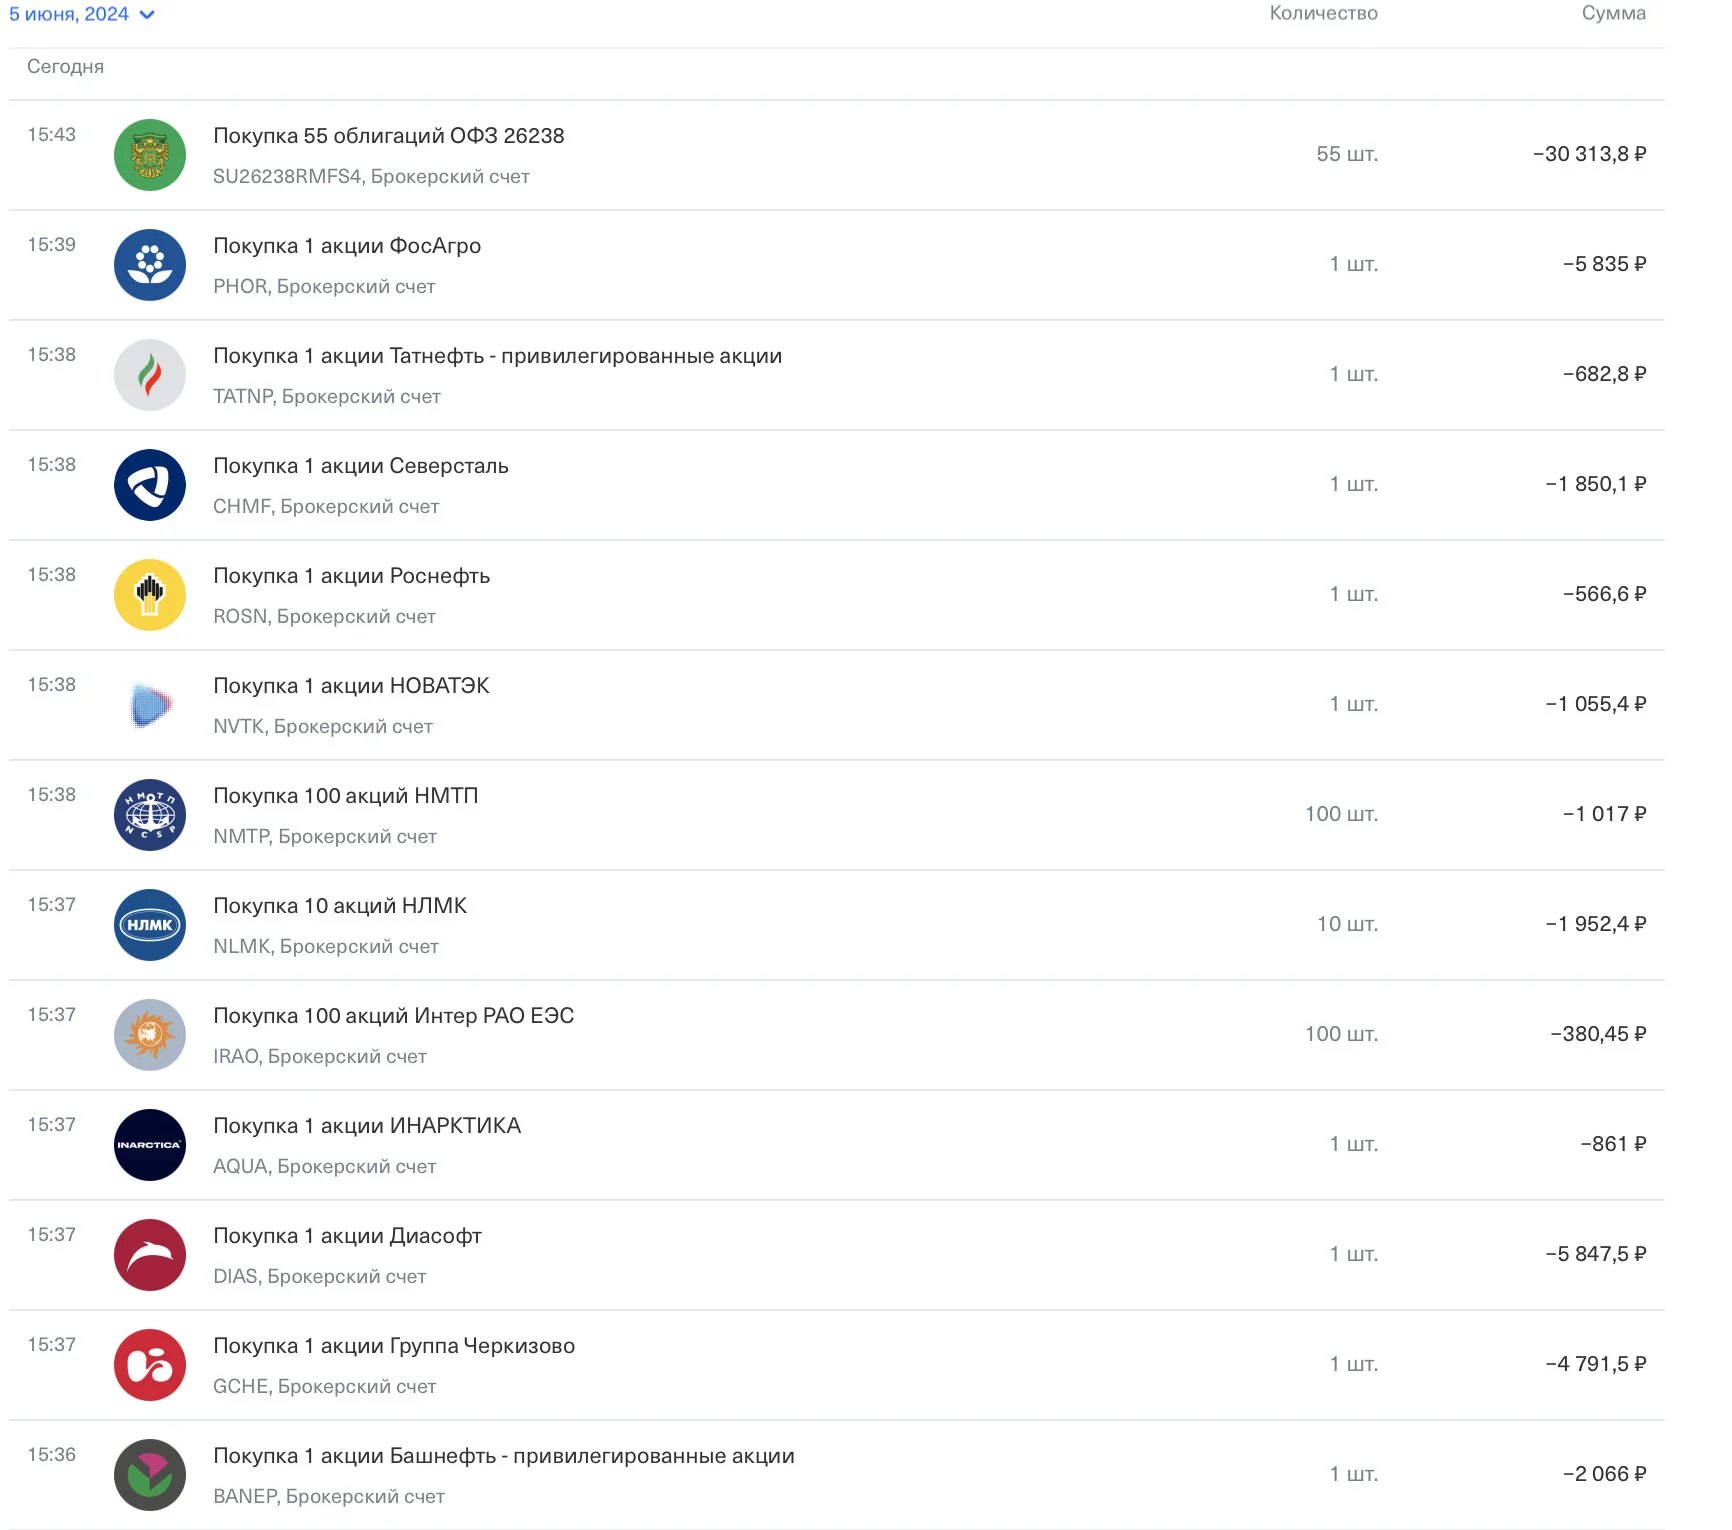This screenshot has height=1530, width=1732.
Task: Open the 'Покупка 100 акций Интер РАО ЕЭС' operation
Action: coord(394,1016)
